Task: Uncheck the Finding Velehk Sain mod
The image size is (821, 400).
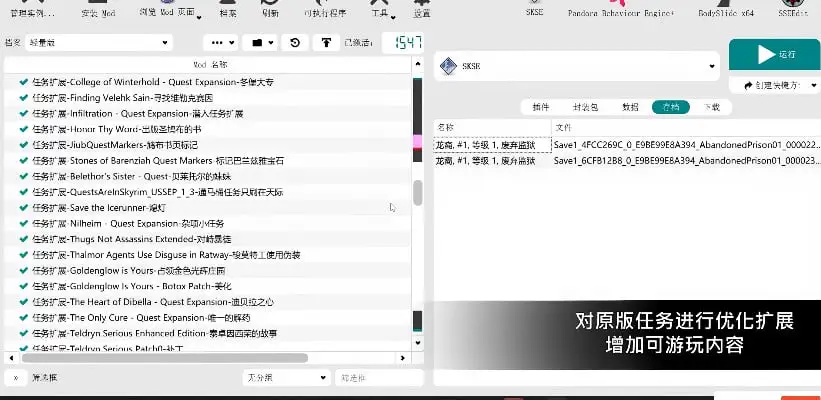Action: (24, 97)
